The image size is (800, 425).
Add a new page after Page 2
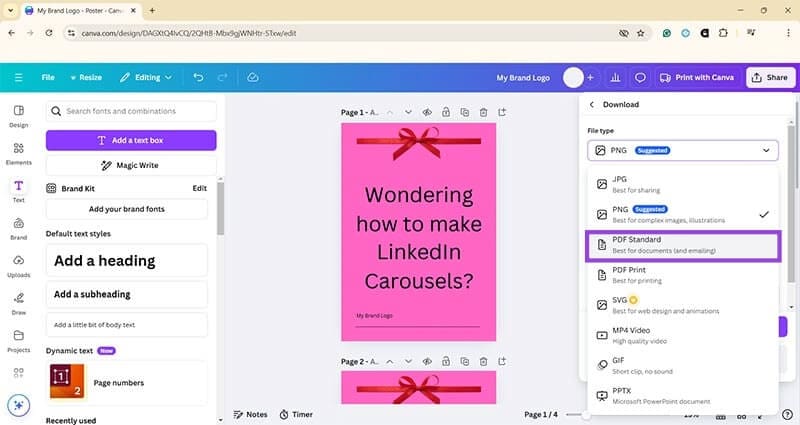(x=502, y=361)
